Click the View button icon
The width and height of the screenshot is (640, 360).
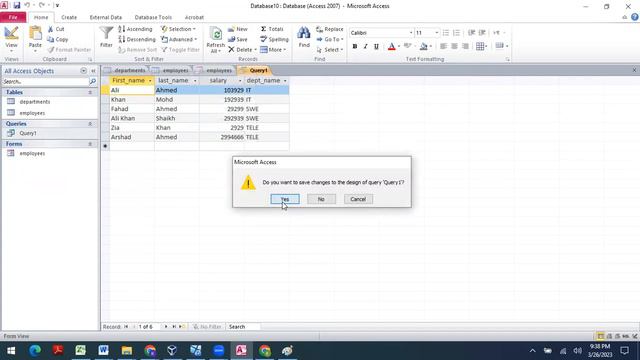pyautogui.click(x=11, y=33)
